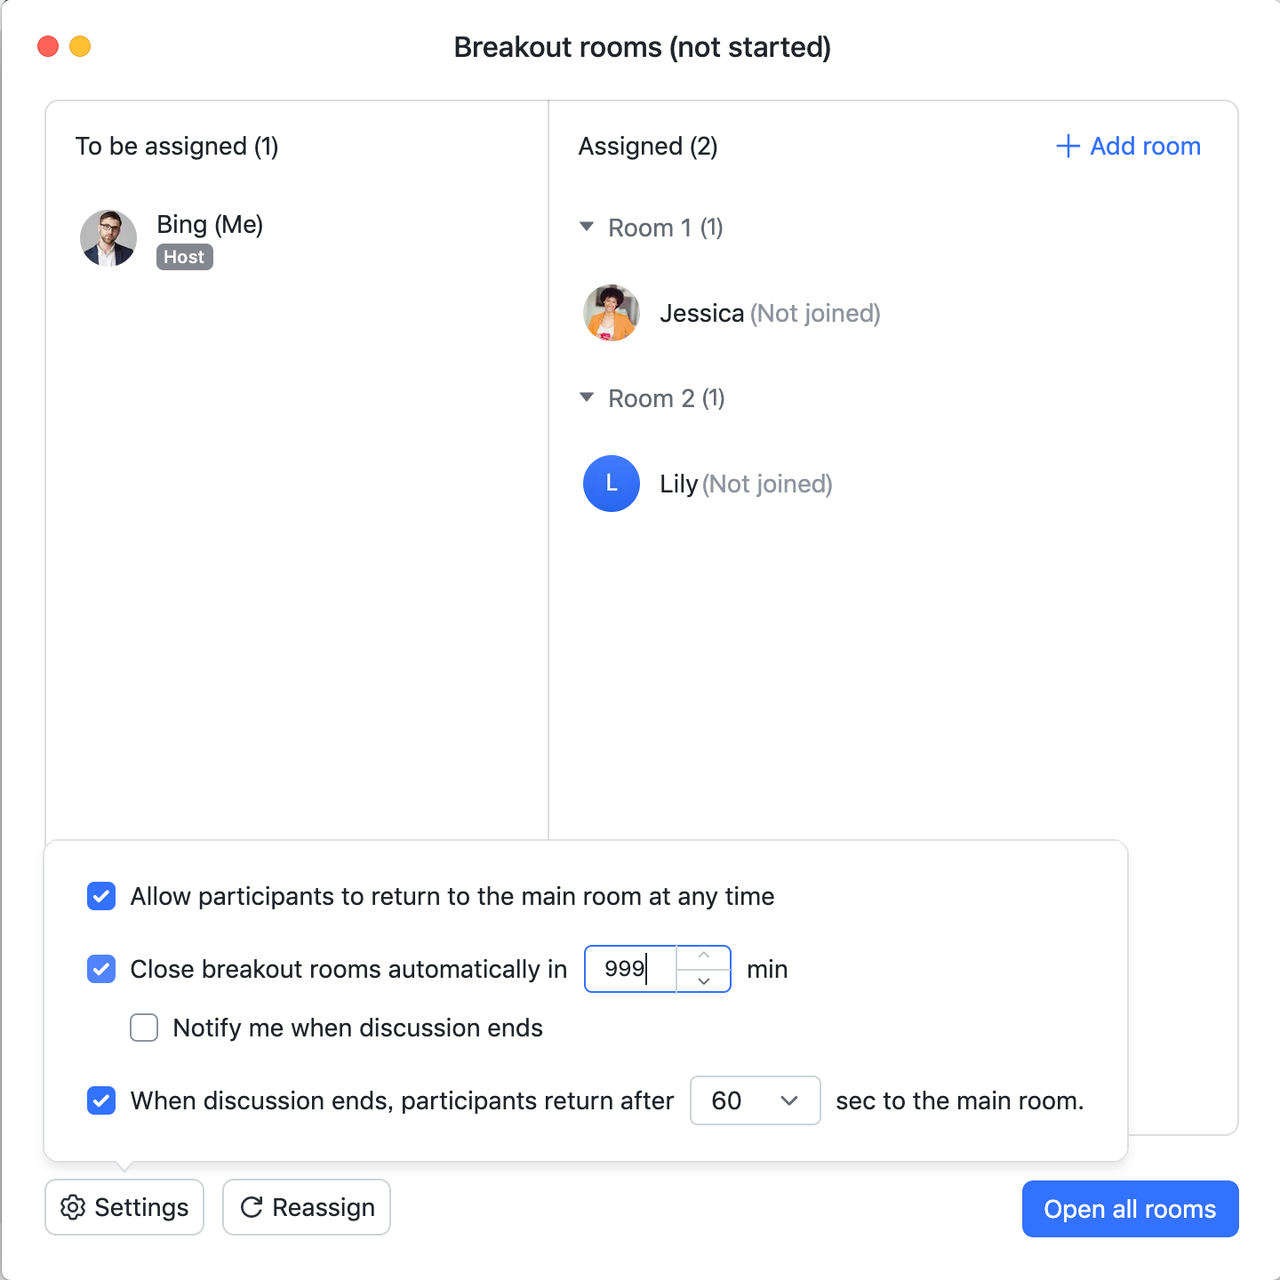This screenshot has width=1280, height=1280.
Task: Uncheck allow participants to return anytime
Action: click(101, 896)
